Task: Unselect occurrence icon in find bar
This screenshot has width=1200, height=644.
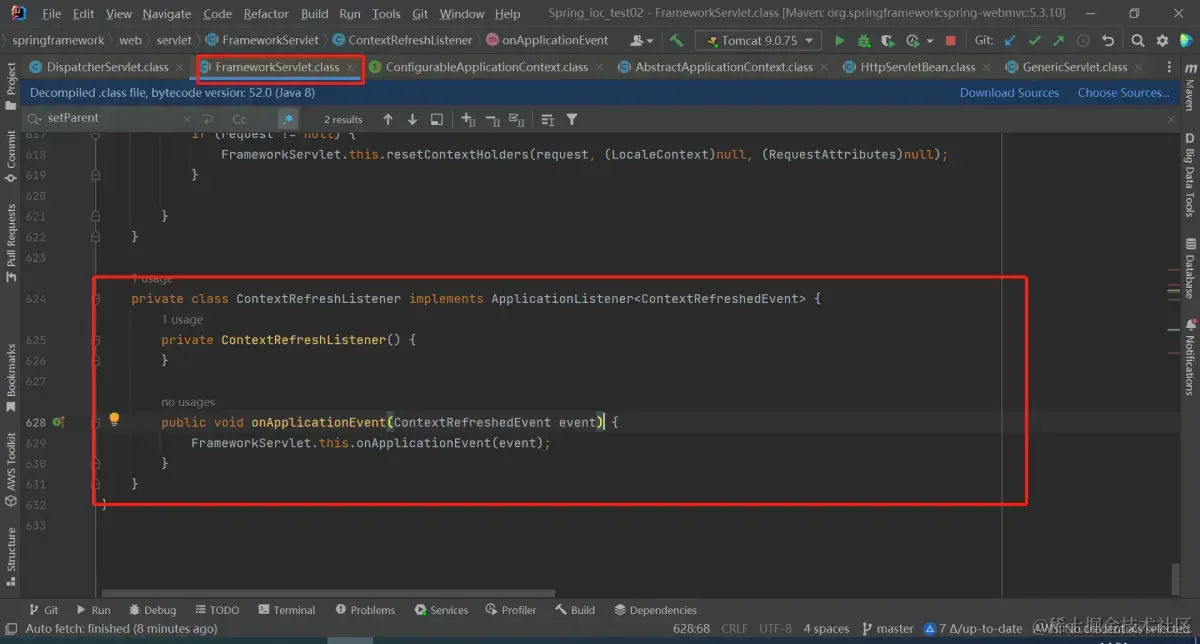Action: coord(492,119)
